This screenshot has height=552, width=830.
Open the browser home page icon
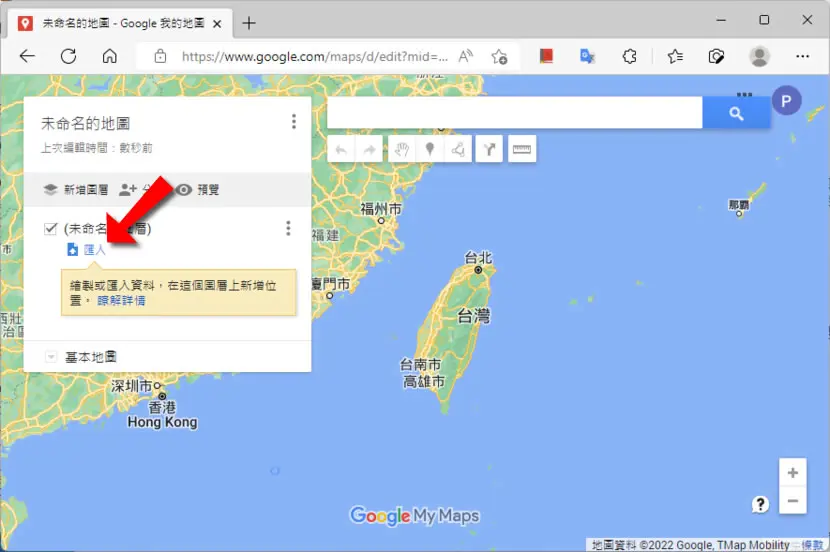point(110,56)
